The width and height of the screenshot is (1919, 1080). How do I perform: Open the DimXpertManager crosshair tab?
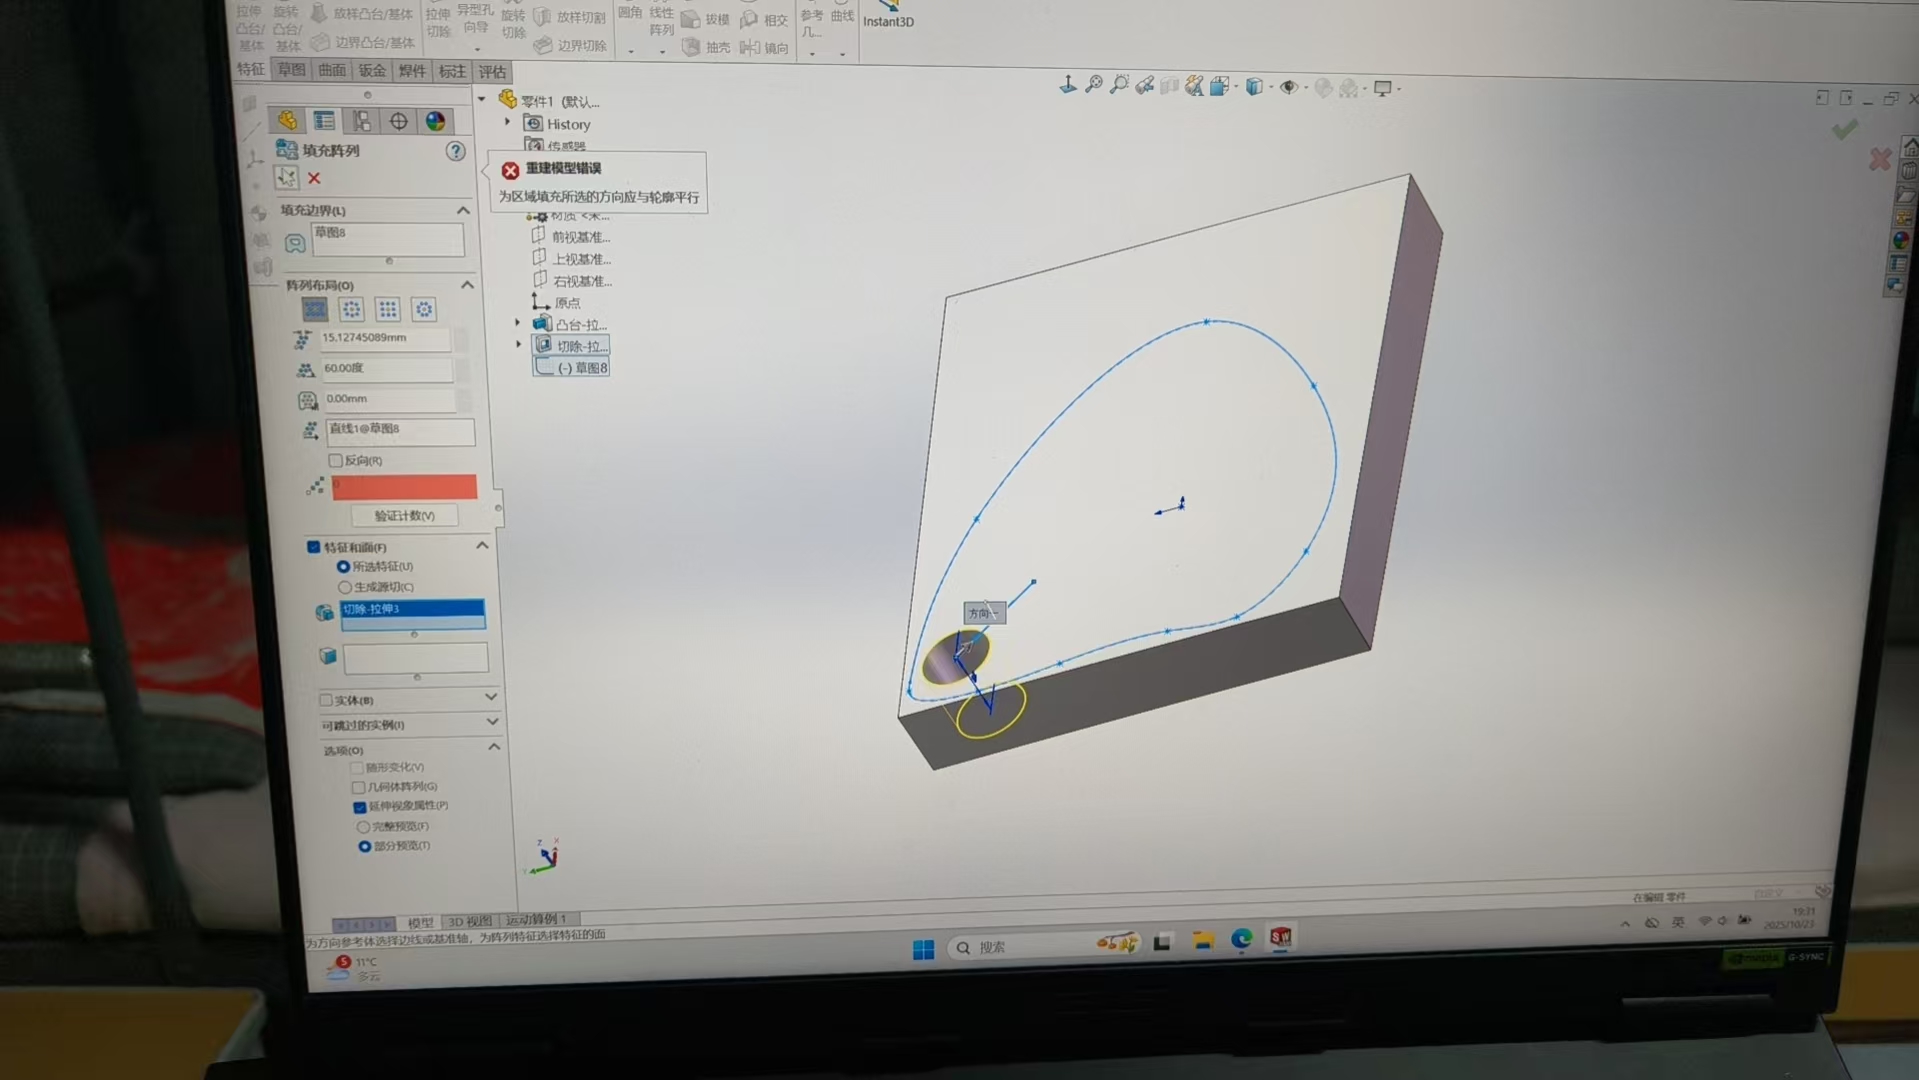(x=398, y=121)
